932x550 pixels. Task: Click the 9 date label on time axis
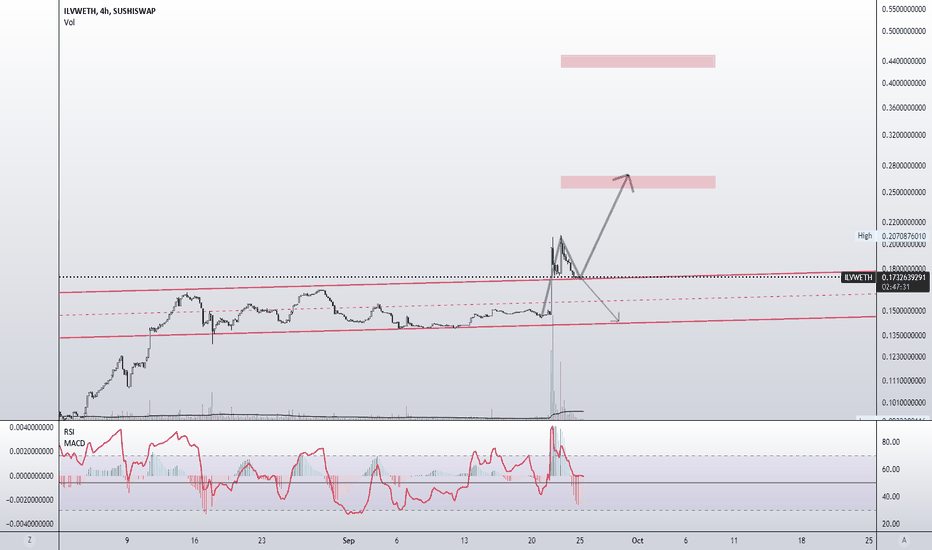pos(127,541)
